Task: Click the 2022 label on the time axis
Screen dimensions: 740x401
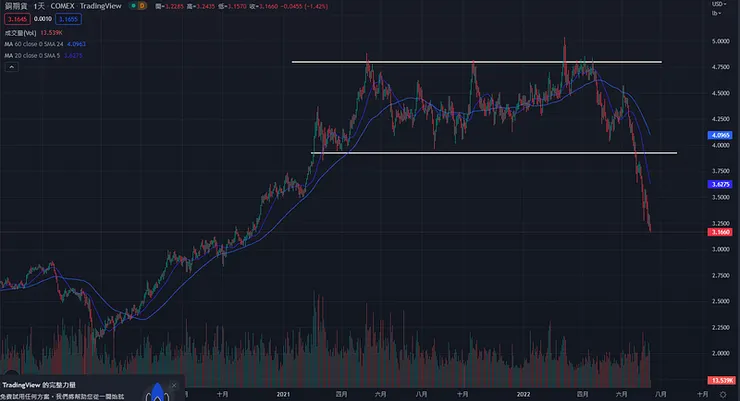Action: pyautogui.click(x=523, y=394)
